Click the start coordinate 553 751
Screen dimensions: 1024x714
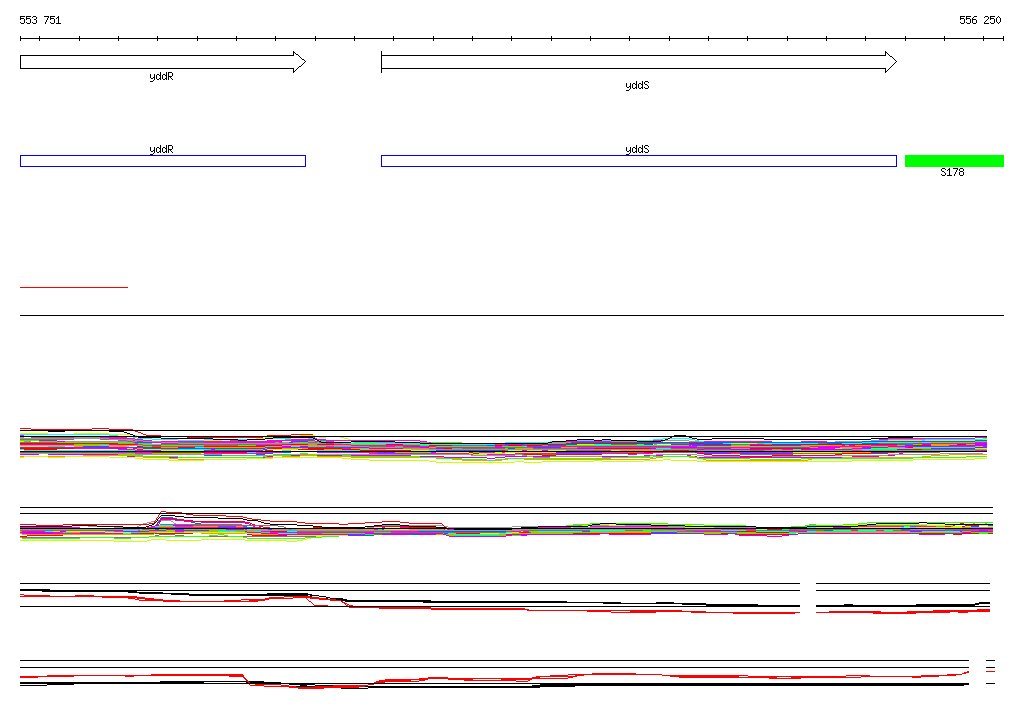pos(40,20)
